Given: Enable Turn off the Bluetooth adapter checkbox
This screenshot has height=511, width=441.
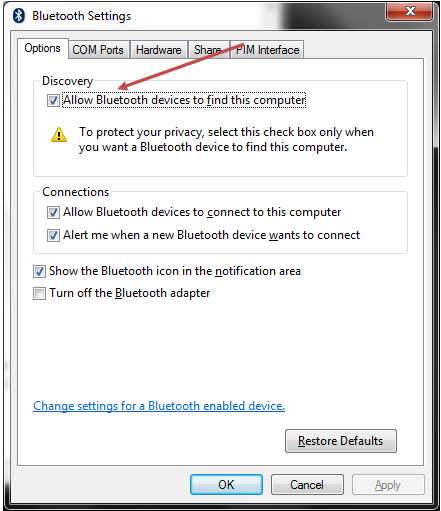Looking at the screenshot, I should click(x=39, y=294).
